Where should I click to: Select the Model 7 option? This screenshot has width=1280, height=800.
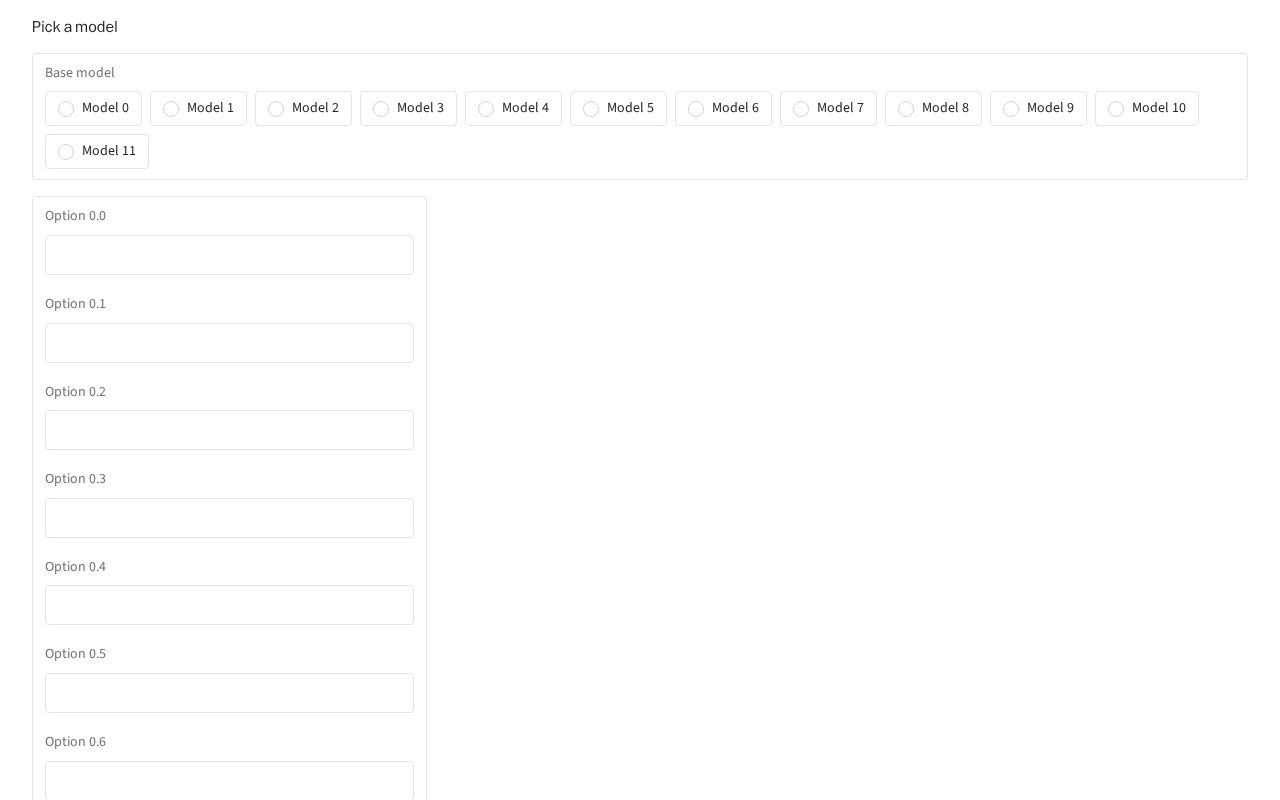pos(801,108)
